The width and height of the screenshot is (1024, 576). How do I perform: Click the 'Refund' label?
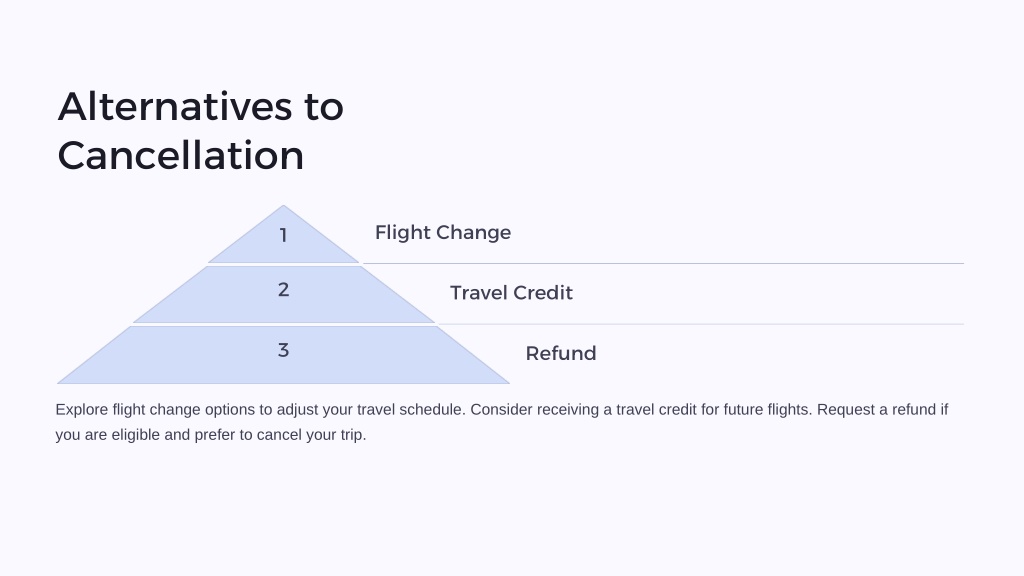[x=561, y=353]
